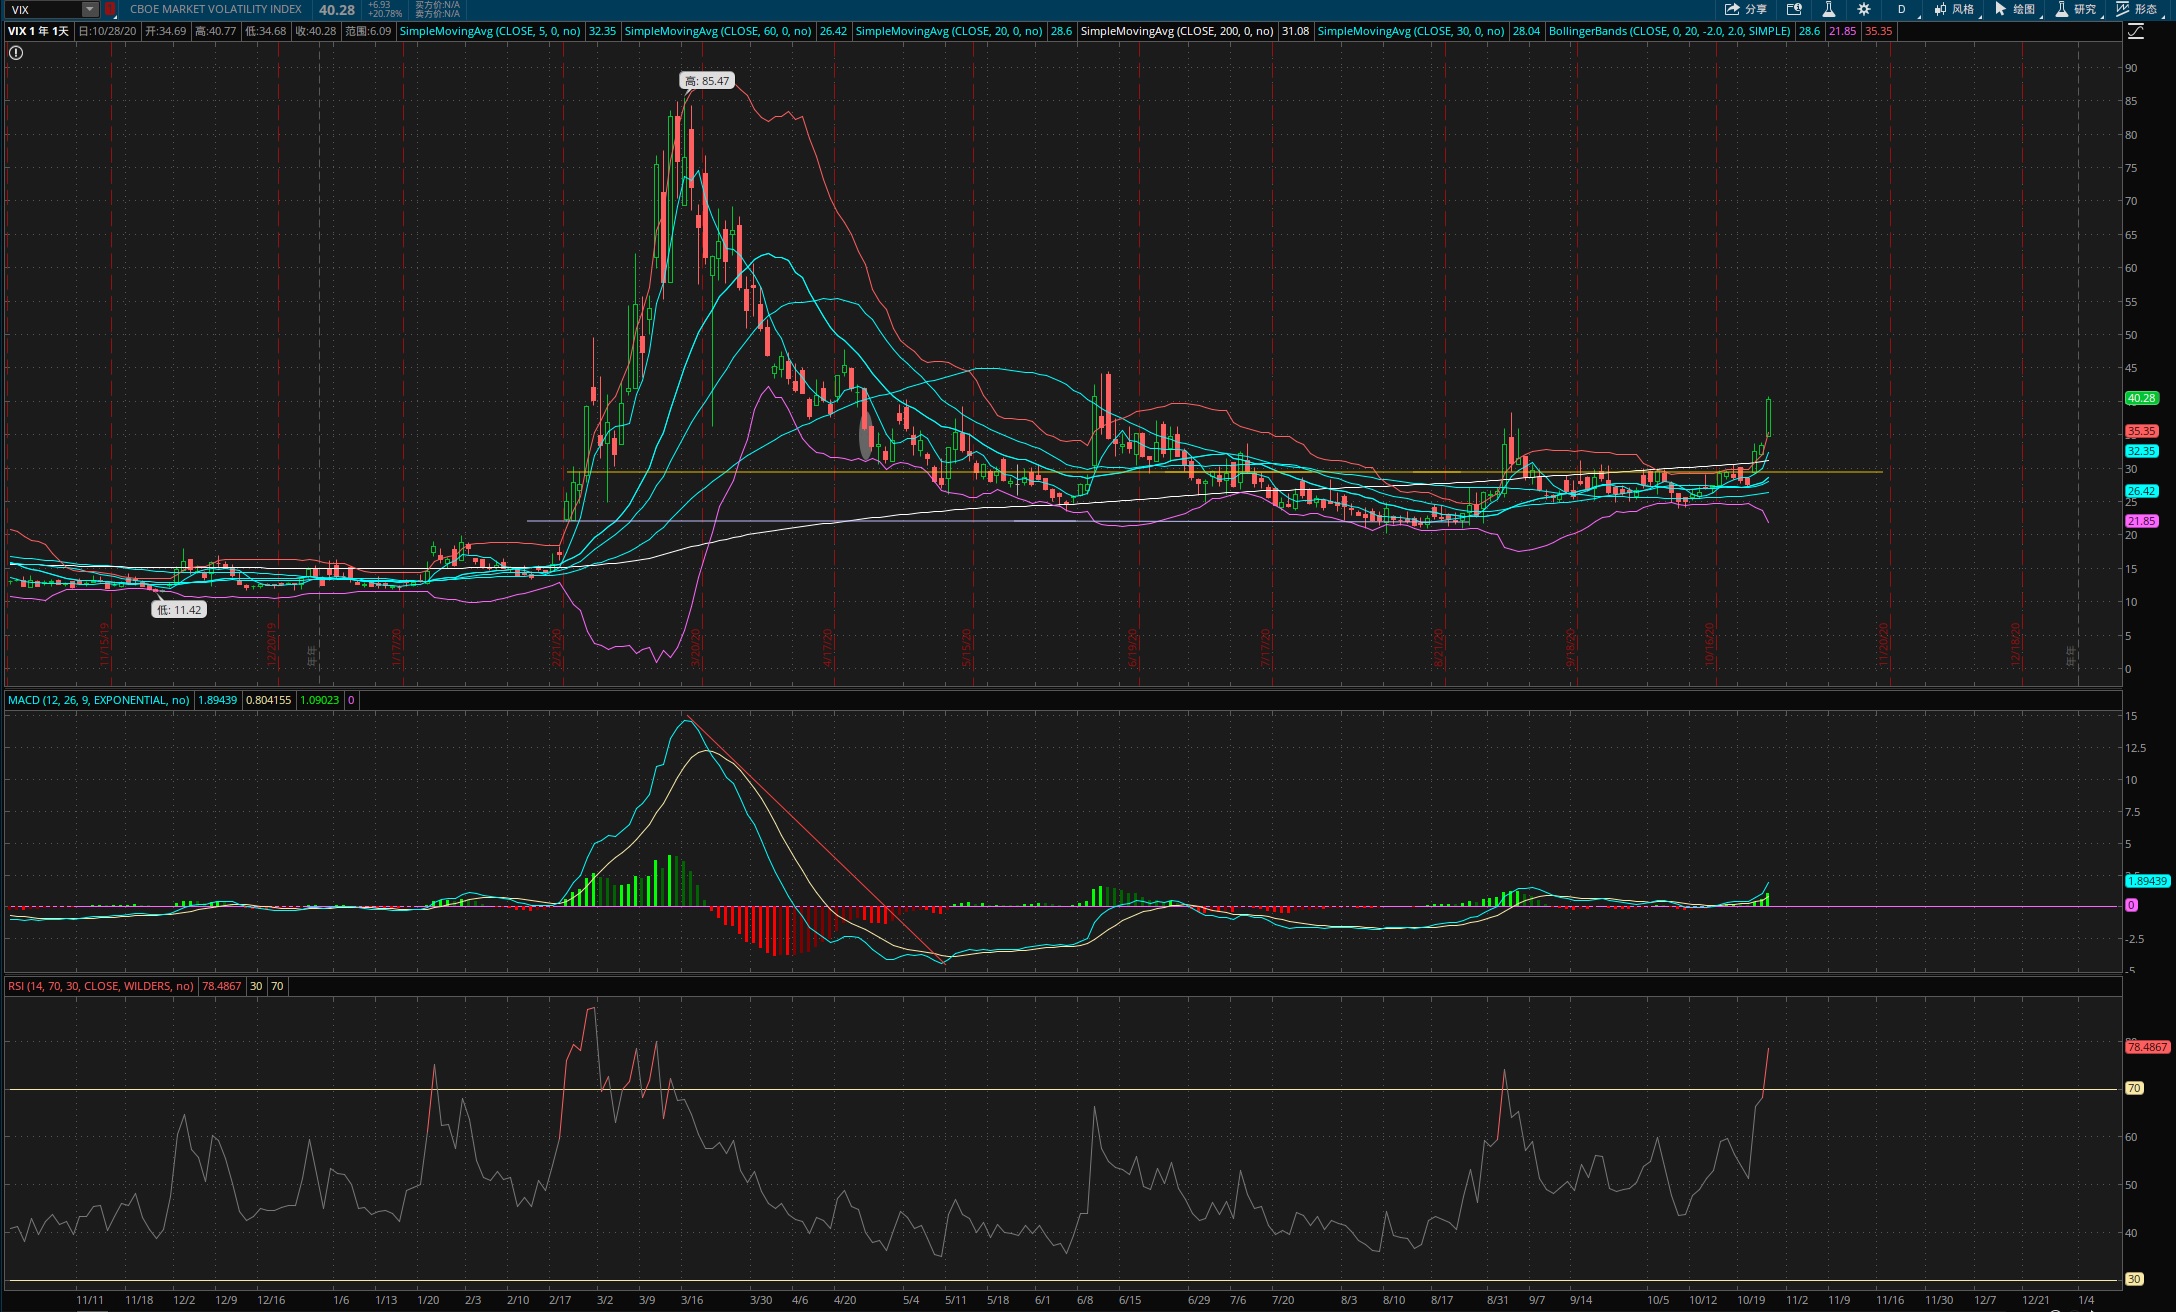Click the chart info window icon
The width and height of the screenshot is (2176, 1312).
coord(1794,9)
